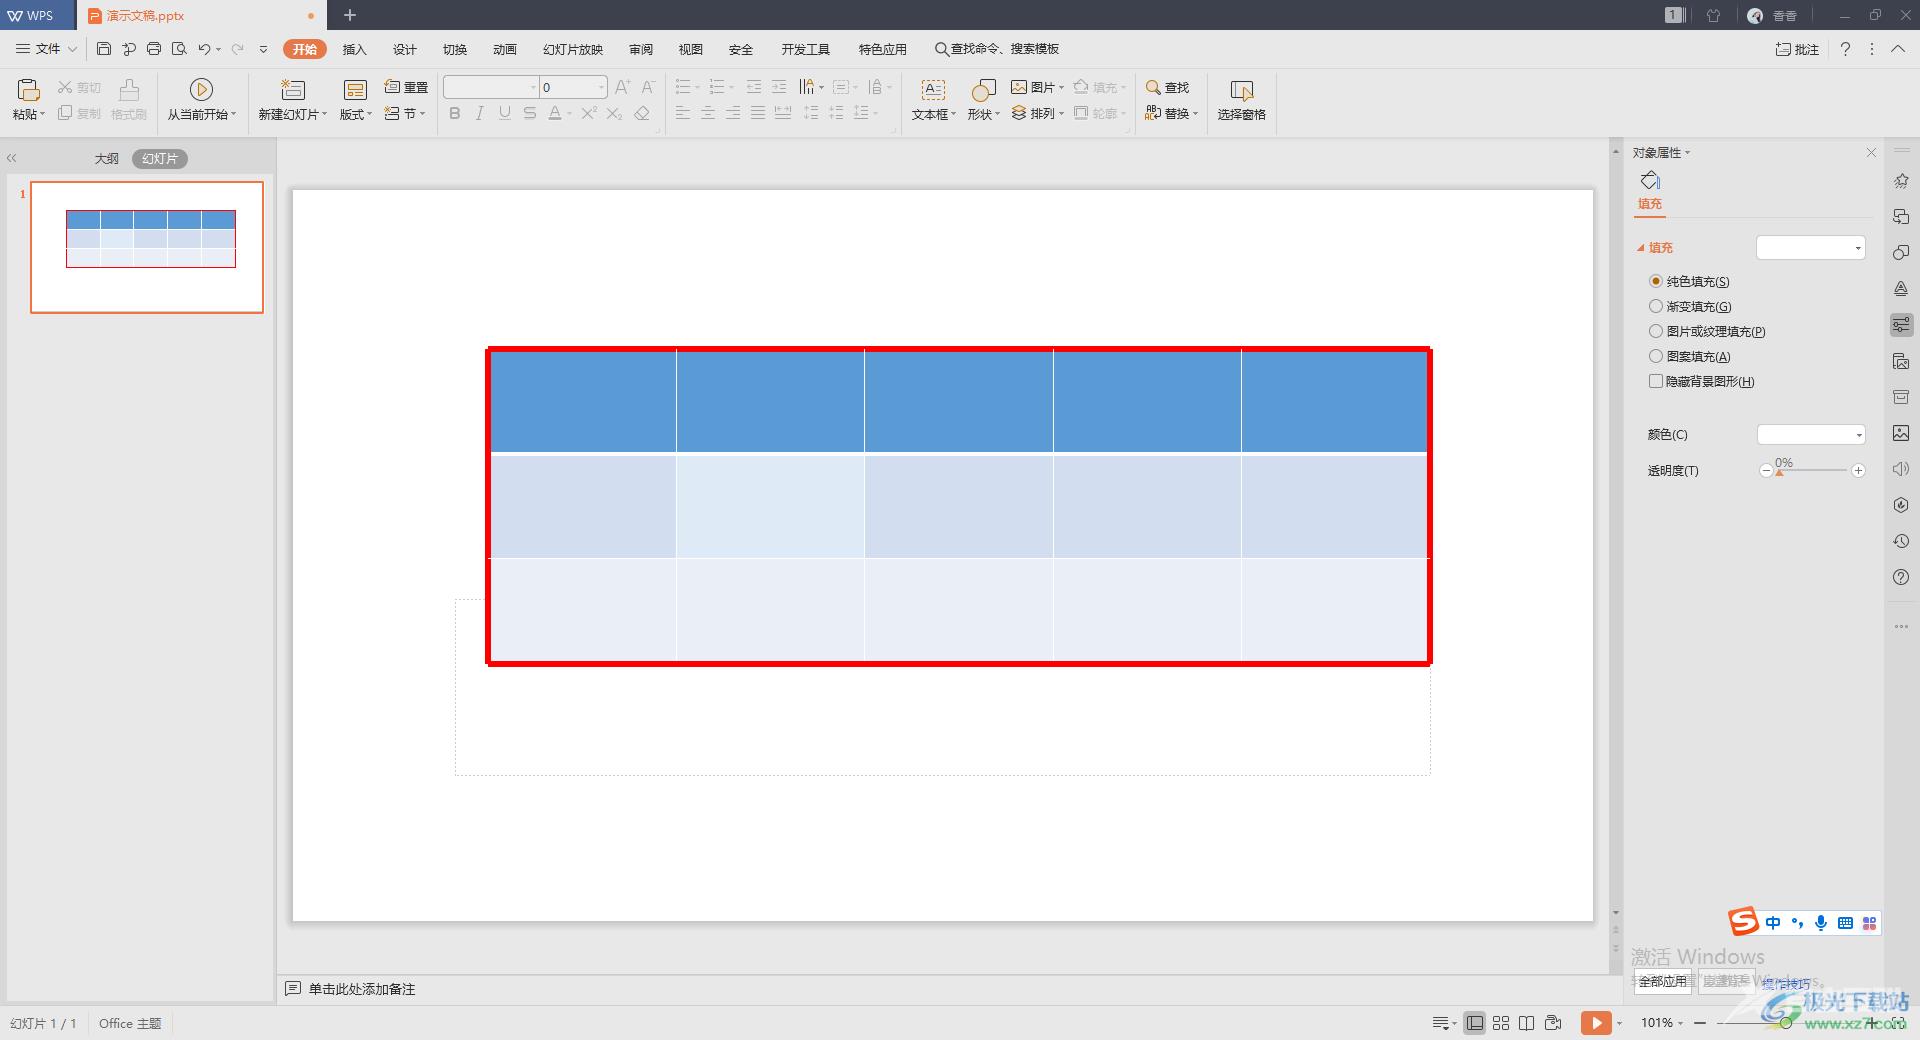Click the Text Box (文本框) icon

pos(933,90)
